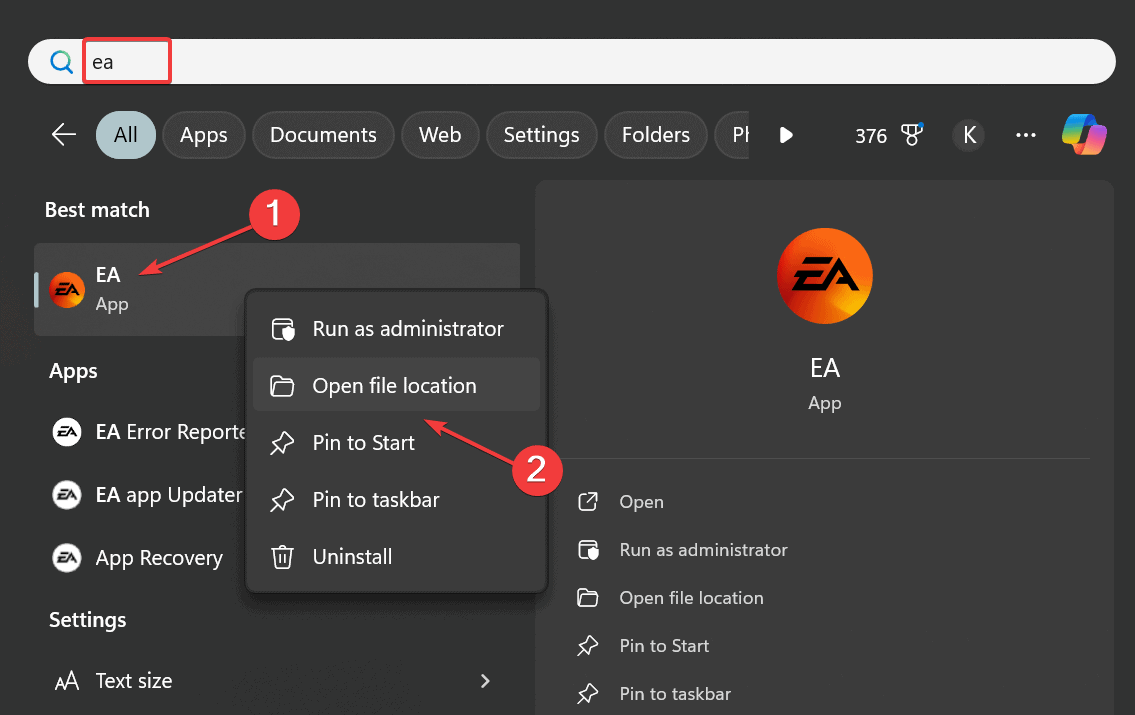Click the pin icon beside context Pin to Start
Screen dimensions: 1135x715
pos(282,443)
